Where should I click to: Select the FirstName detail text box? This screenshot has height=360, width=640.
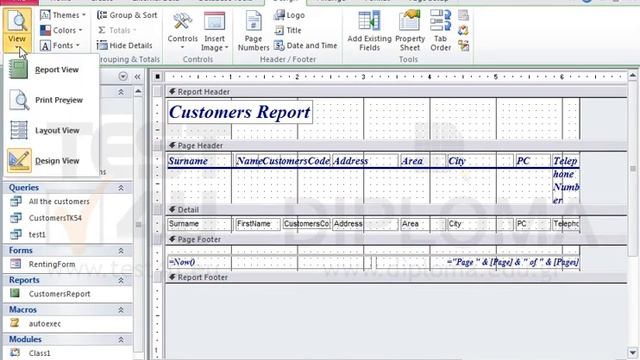click(258, 224)
